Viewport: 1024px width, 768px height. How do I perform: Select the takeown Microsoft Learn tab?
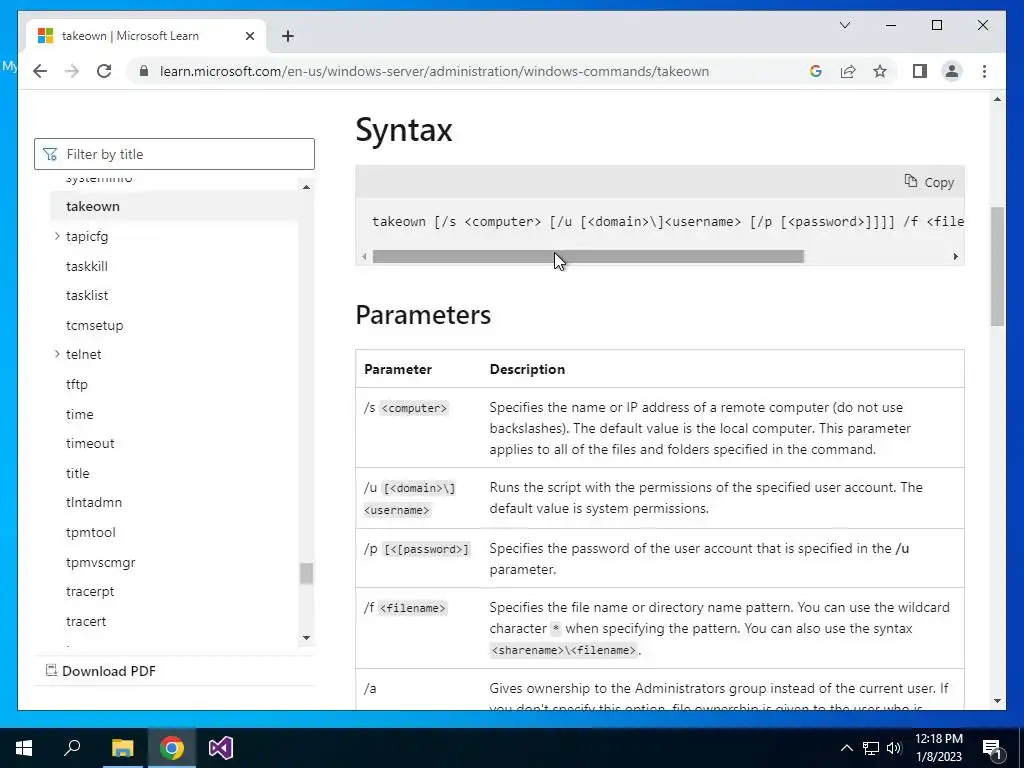click(x=146, y=36)
